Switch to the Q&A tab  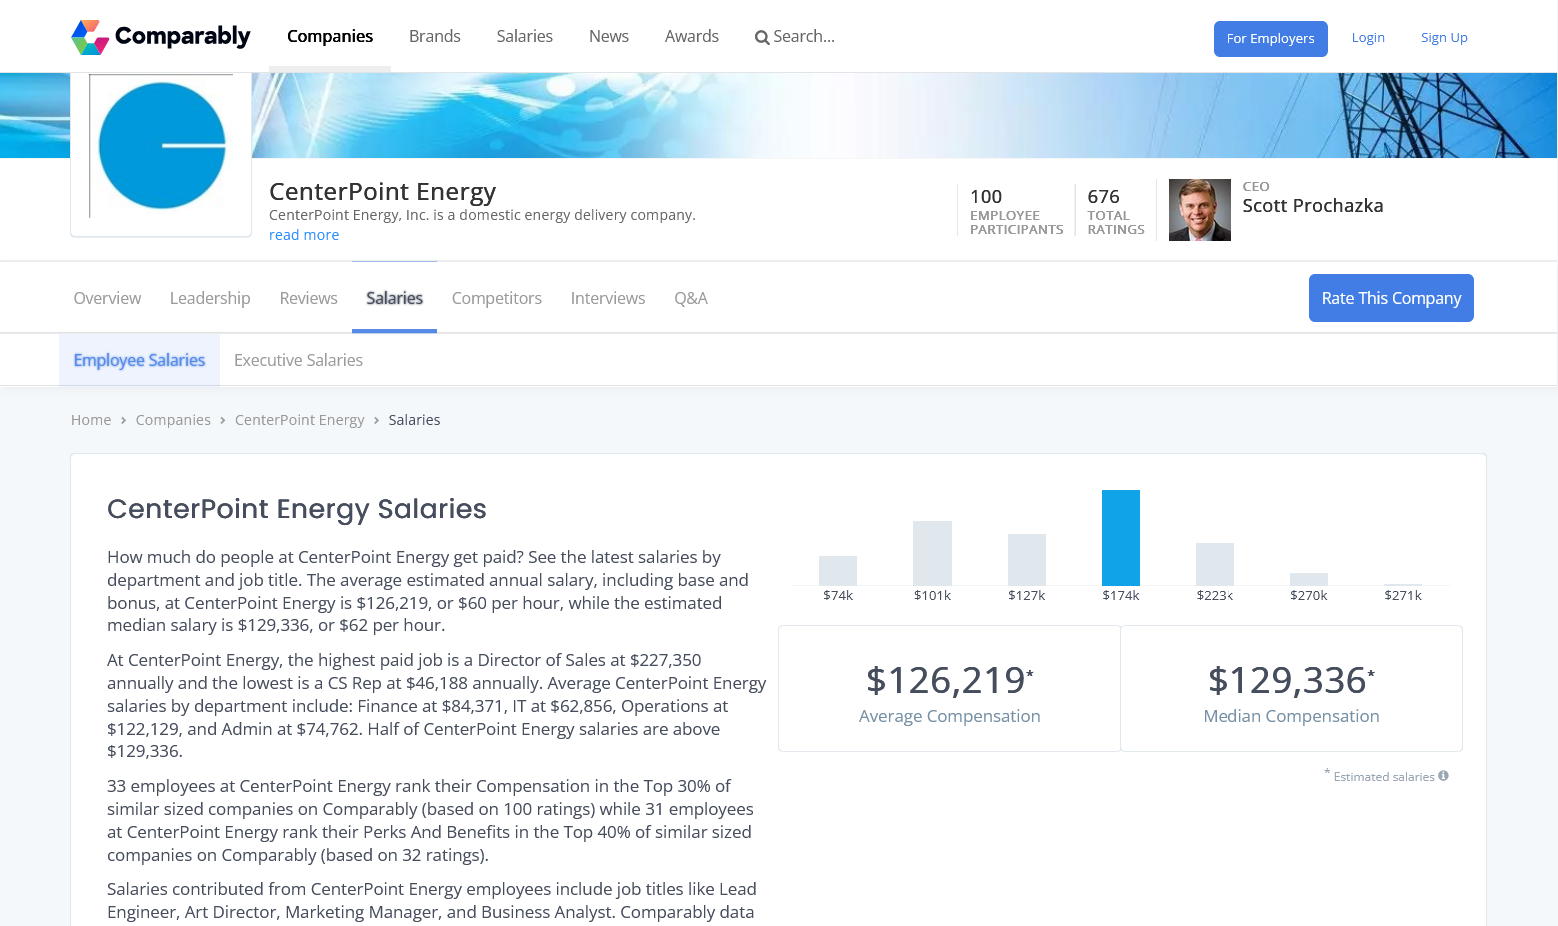691,298
